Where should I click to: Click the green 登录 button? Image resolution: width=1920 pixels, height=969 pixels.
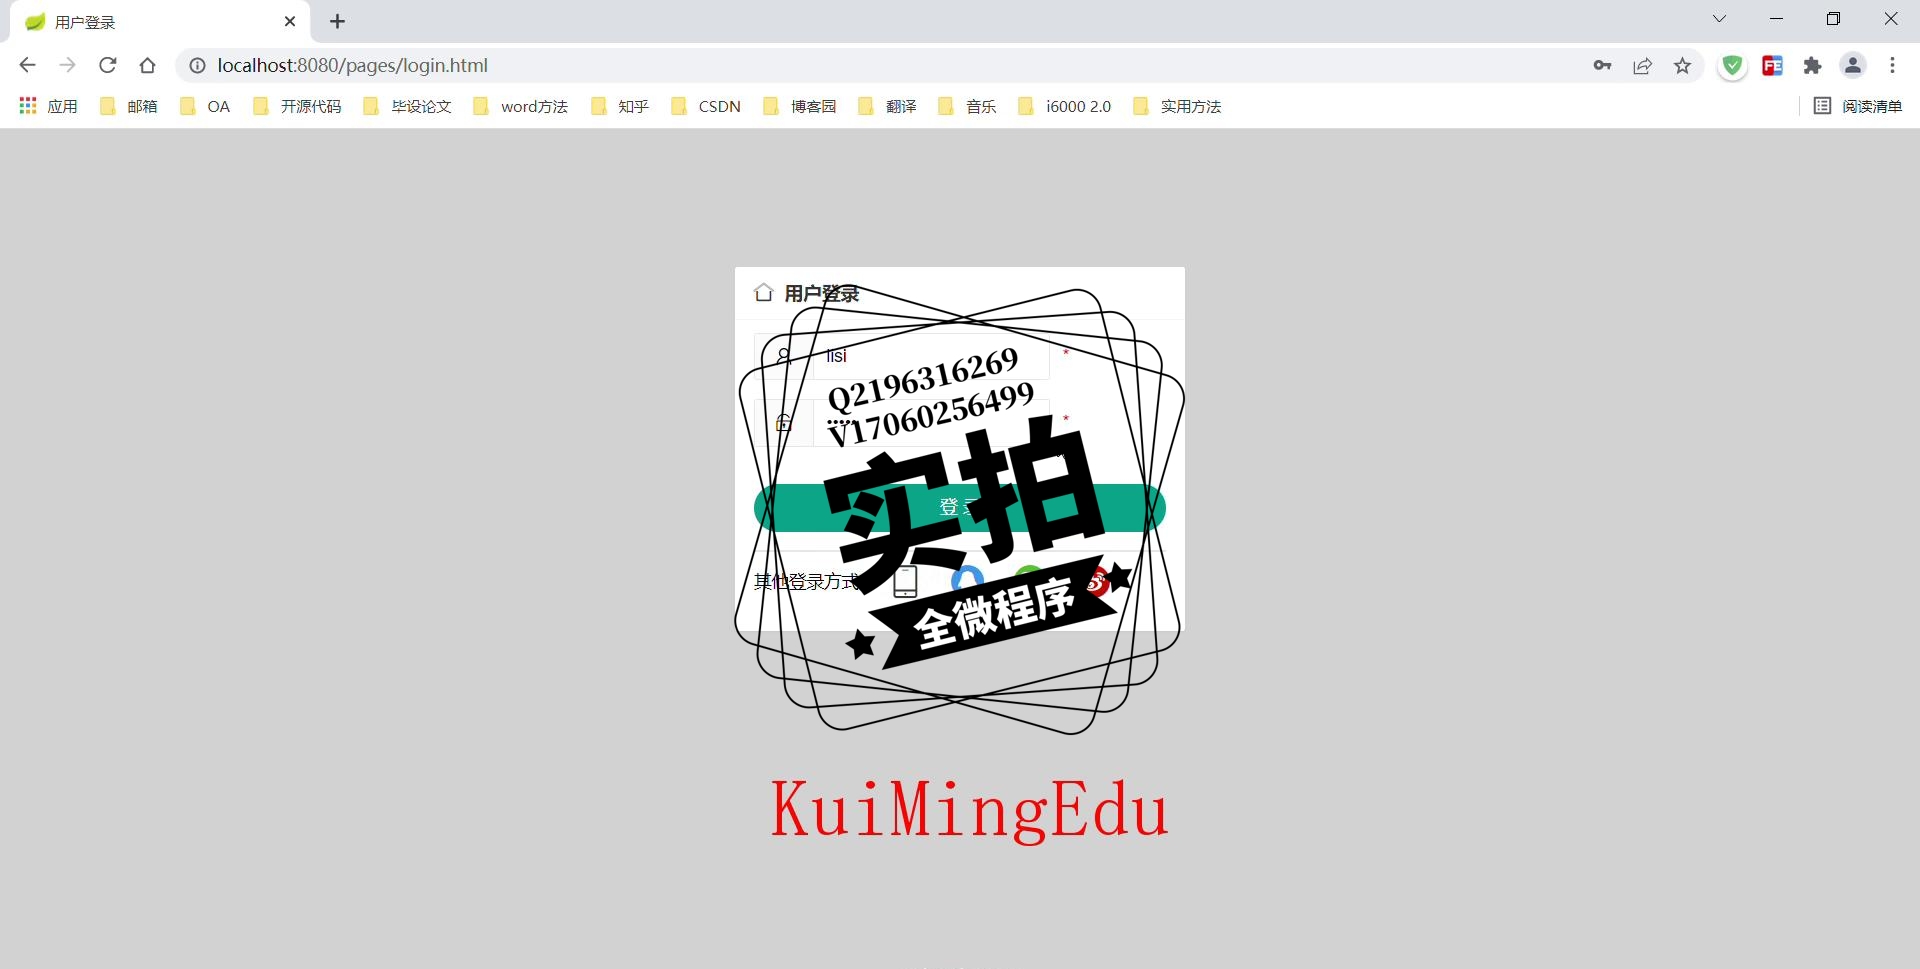coord(960,507)
